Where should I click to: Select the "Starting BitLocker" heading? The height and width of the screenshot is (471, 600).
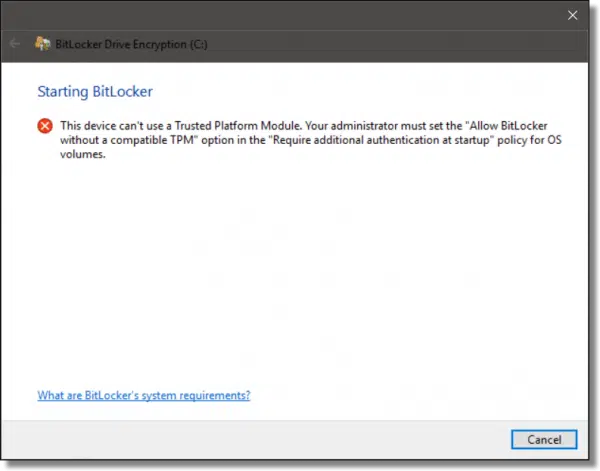tap(95, 92)
